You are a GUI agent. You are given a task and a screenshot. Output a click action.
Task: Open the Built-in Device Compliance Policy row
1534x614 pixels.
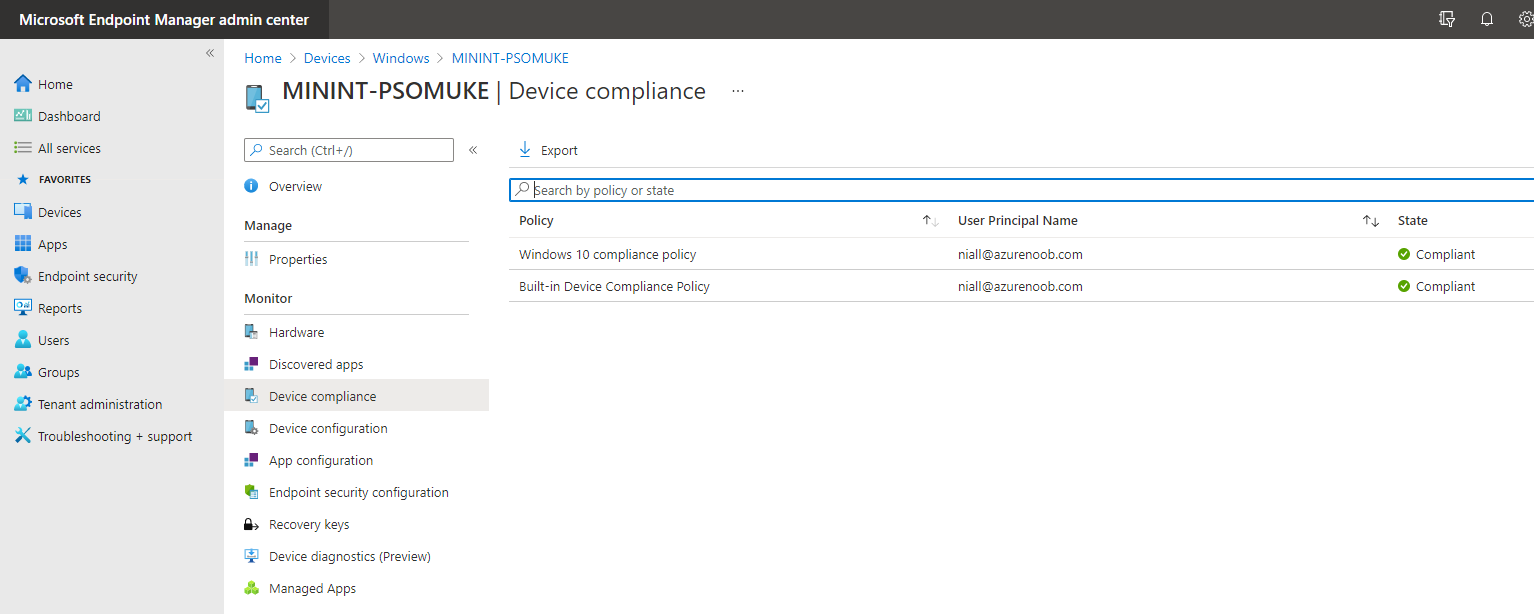(x=1021, y=286)
